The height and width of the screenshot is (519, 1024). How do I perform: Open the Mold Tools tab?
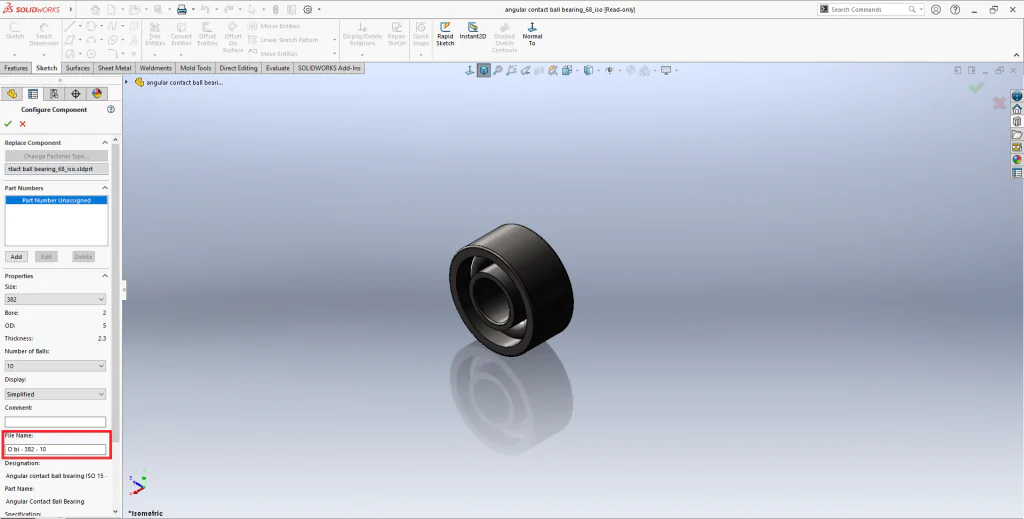[195, 68]
